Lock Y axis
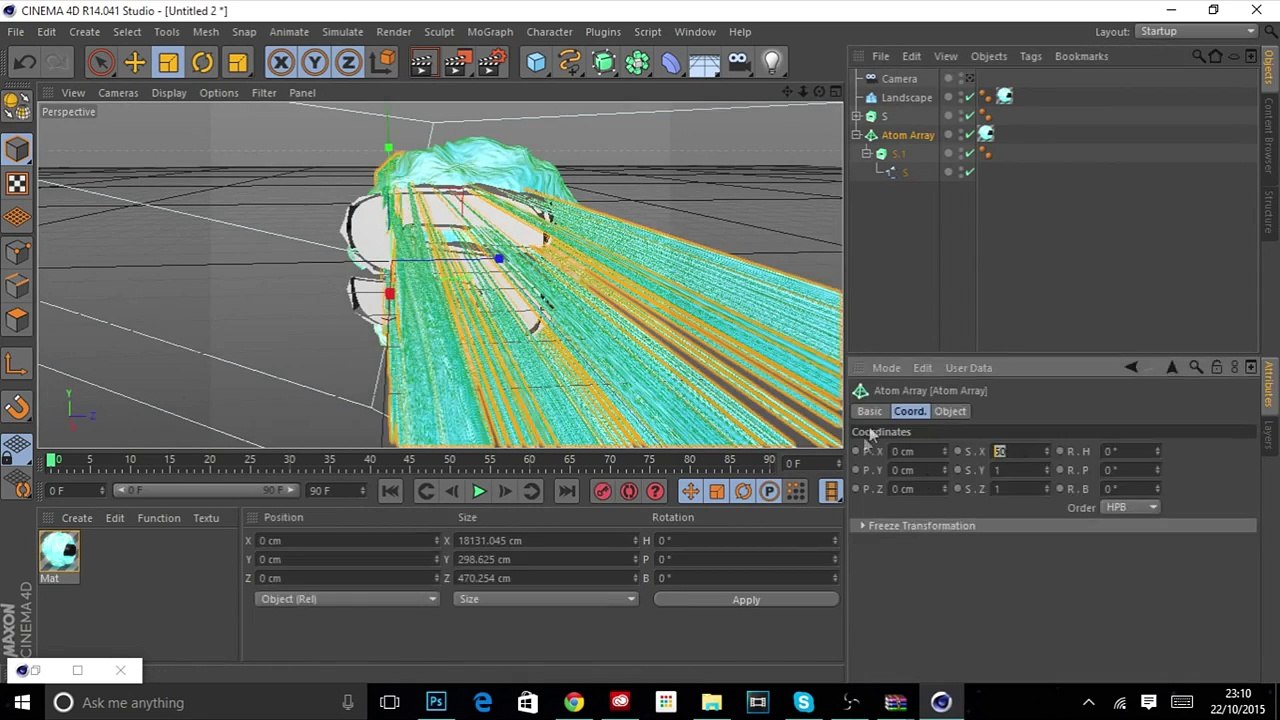1280x720 pixels. pos(314,63)
